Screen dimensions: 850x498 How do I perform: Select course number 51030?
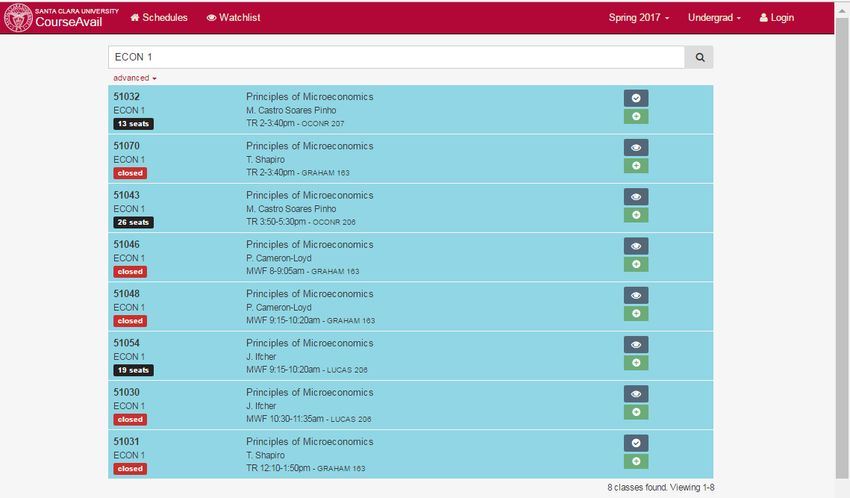[126, 392]
